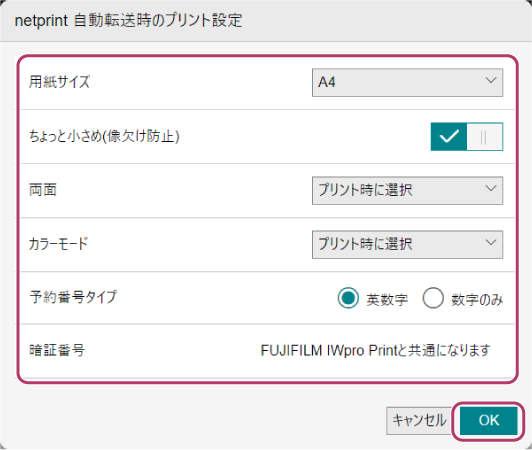
Task: Click the grip handle of the toggle switch
Action: [484, 137]
